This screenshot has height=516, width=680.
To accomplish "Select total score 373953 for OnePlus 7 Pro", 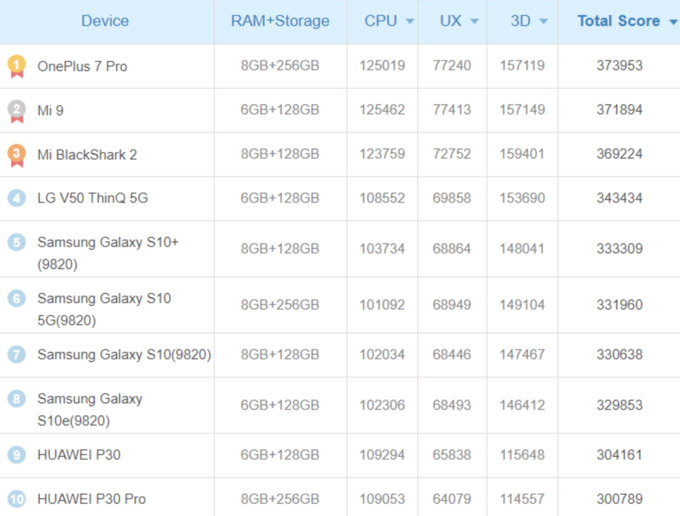I will click(619, 65).
